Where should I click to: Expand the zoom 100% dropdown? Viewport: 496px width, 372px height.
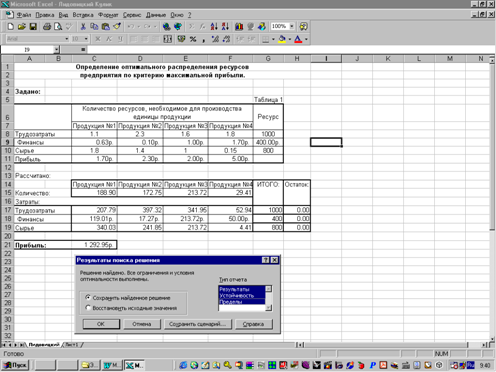(x=292, y=26)
